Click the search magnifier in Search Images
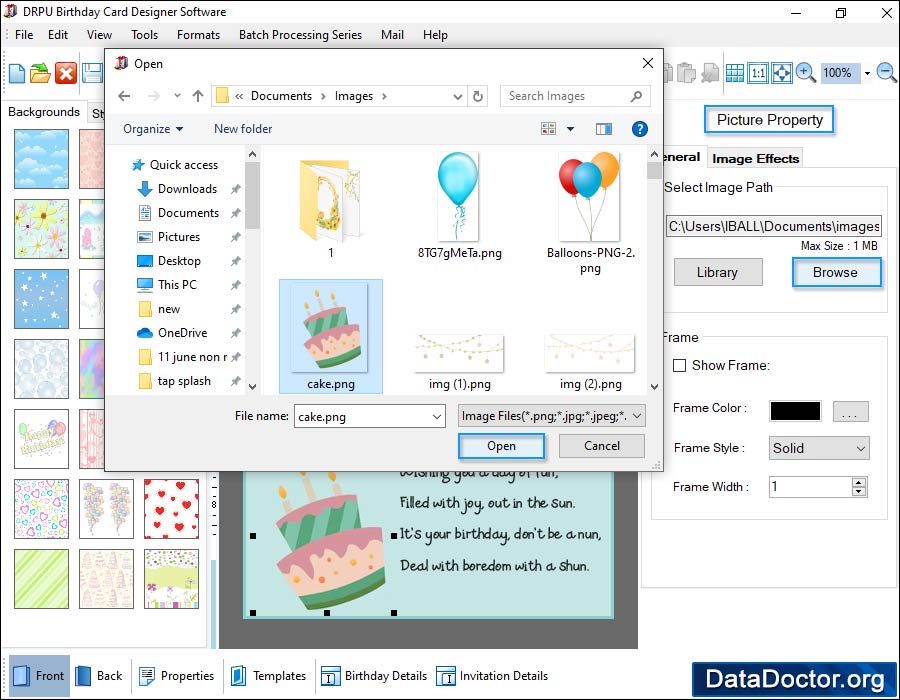The image size is (900, 700). click(x=636, y=96)
